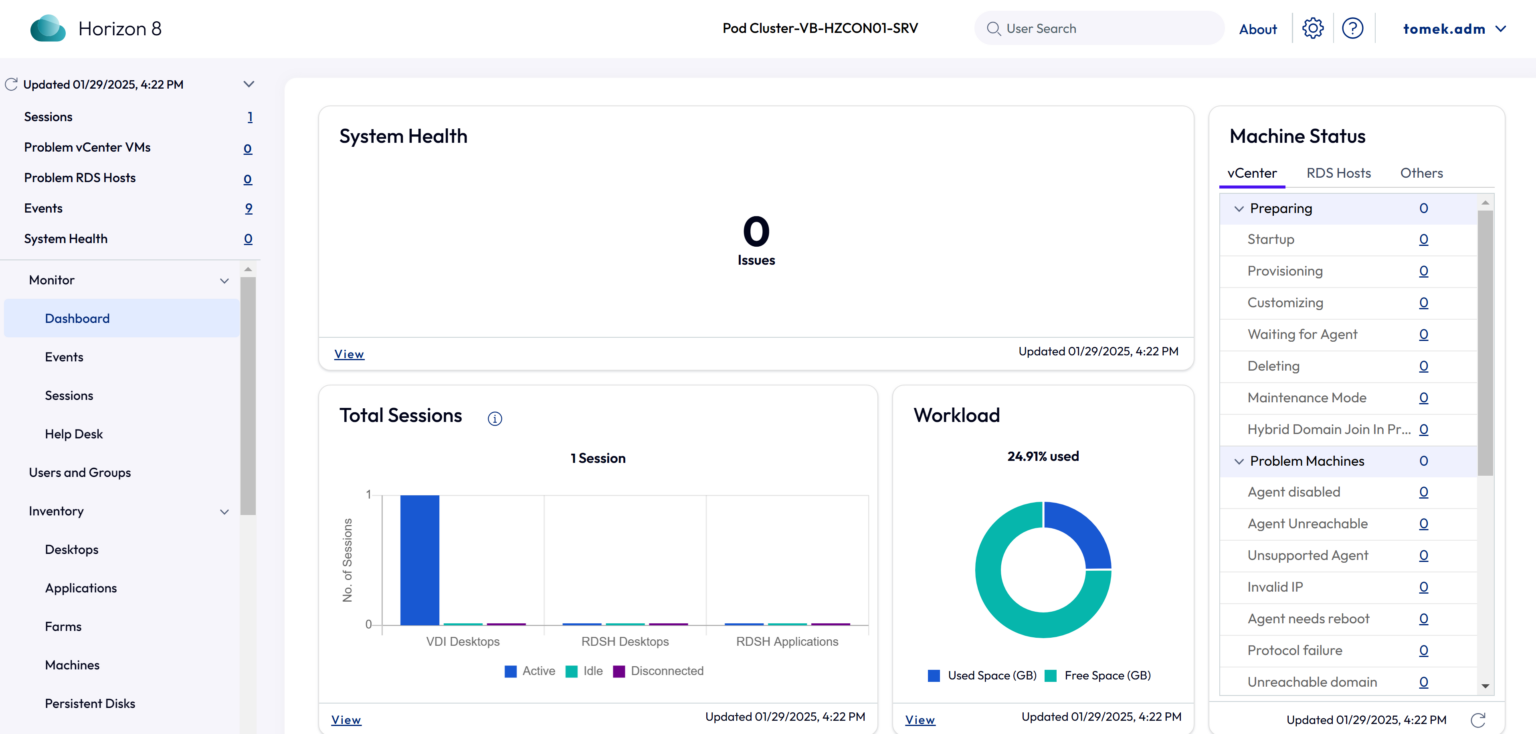This screenshot has width=1536, height=734.
Task: Click the magnifier icon in User Search
Action: coord(993,28)
